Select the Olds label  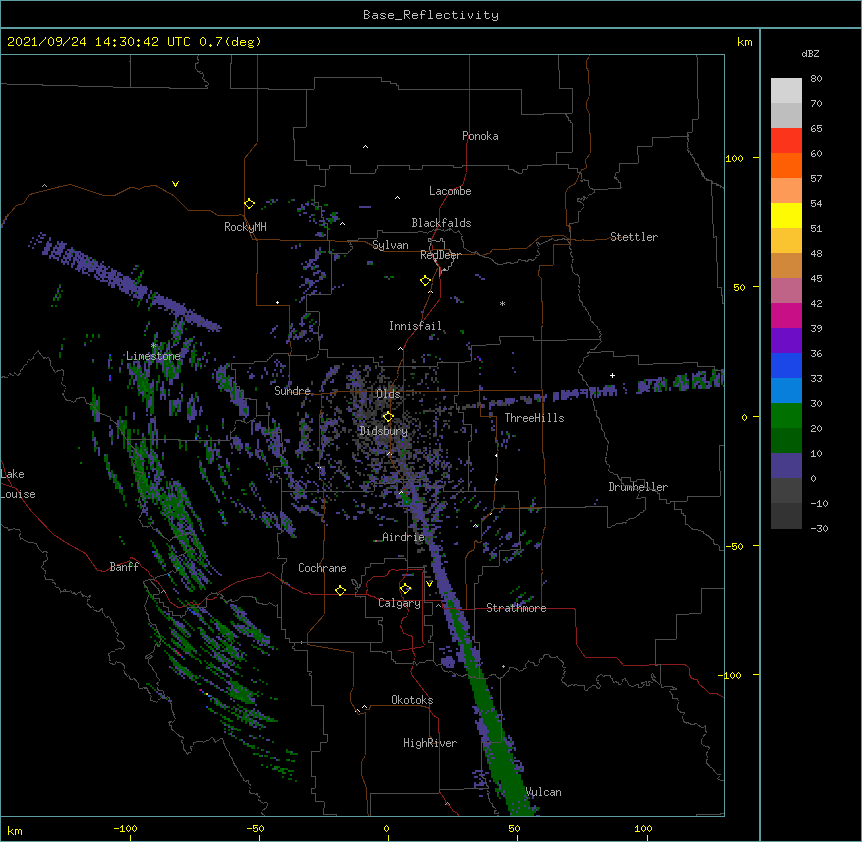tap(388, 394)
